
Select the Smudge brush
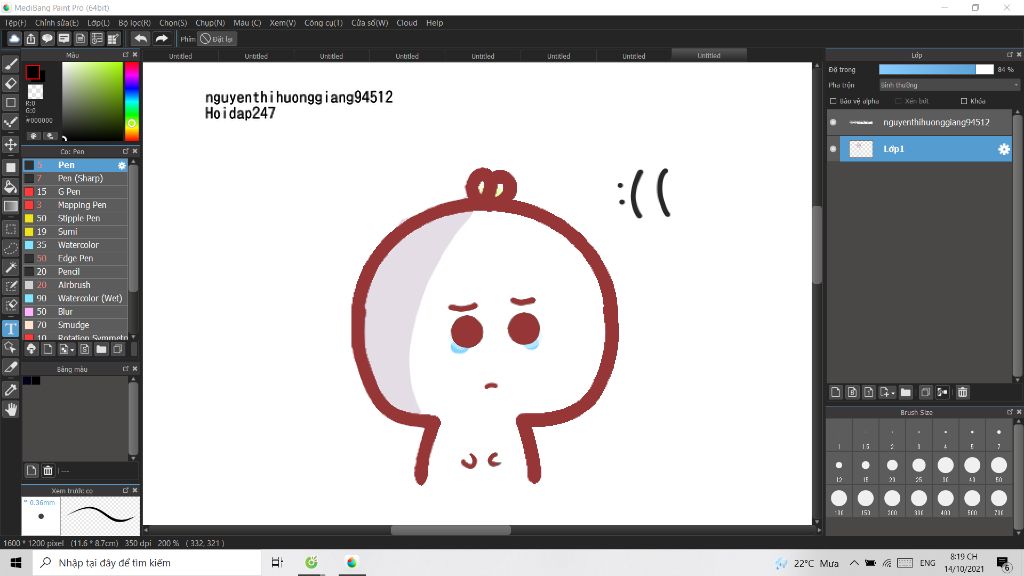[75, 325]
